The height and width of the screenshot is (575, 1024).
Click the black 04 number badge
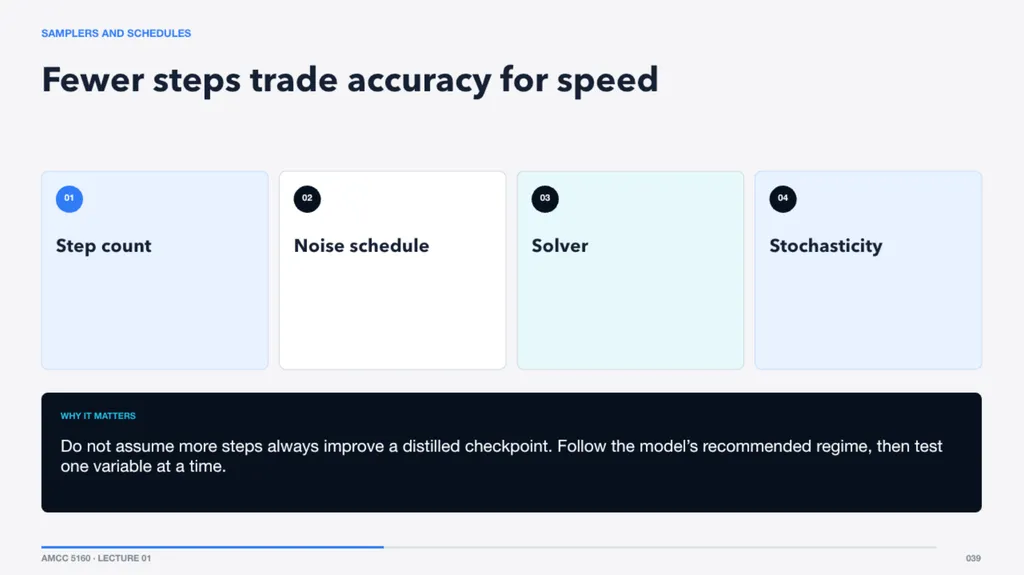pos(782,199)
